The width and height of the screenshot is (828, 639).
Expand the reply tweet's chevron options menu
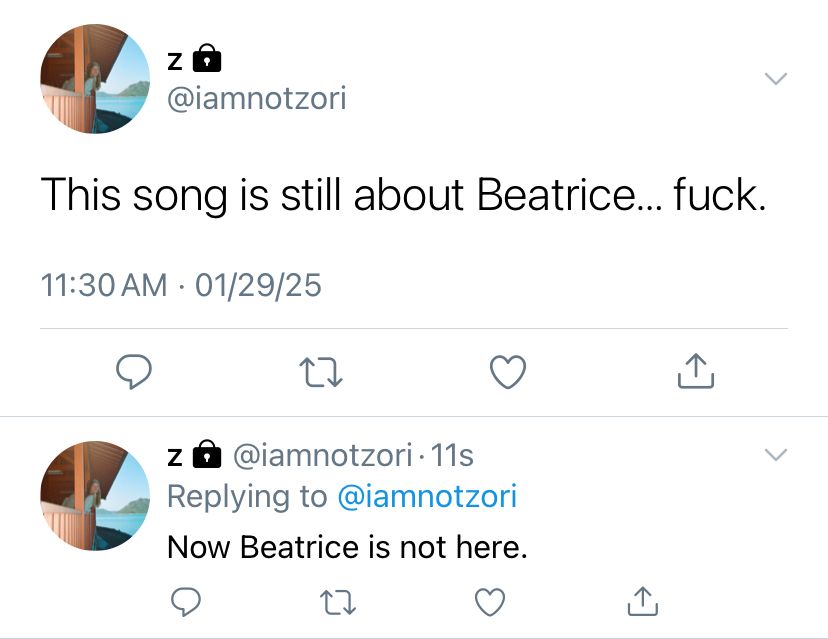tap(775, 455)
